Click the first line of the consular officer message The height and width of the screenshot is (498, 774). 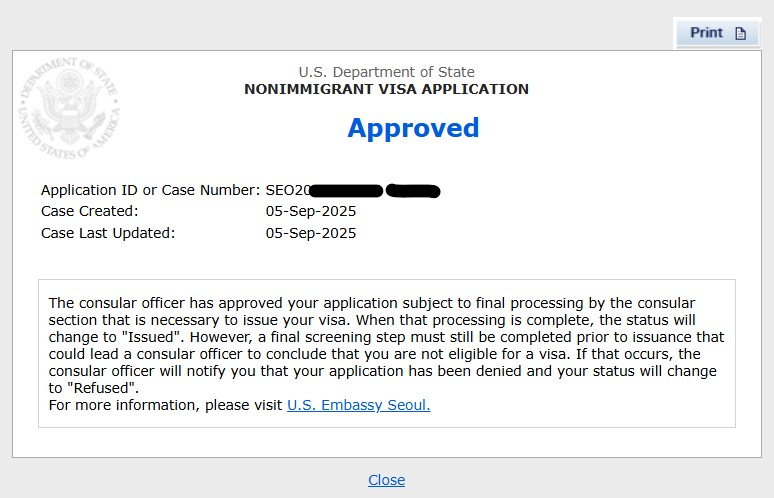click(385, 303)
